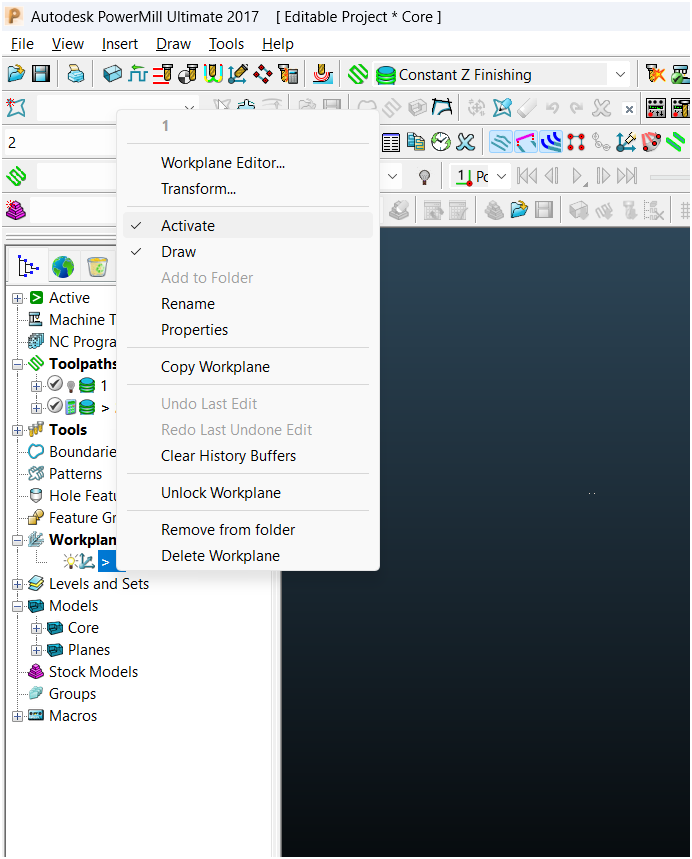This screenshot has height=859, width=692.
Task: Click simulation play button
Action: pyautogui.click(x=577, y=176)
